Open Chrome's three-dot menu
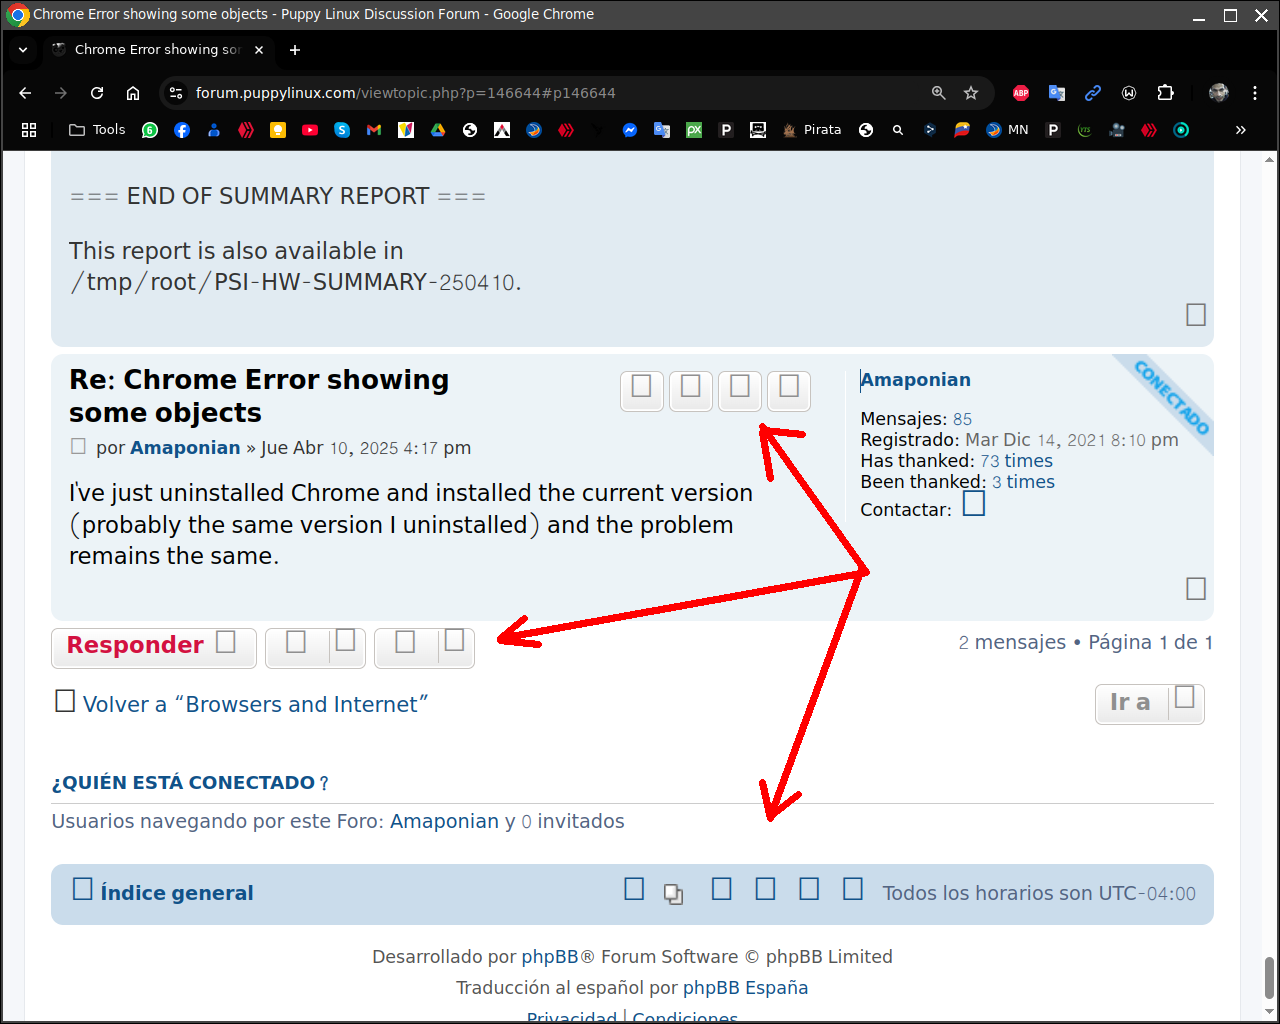This screenshot has height=1024, width=1280. click(1255, 93)
